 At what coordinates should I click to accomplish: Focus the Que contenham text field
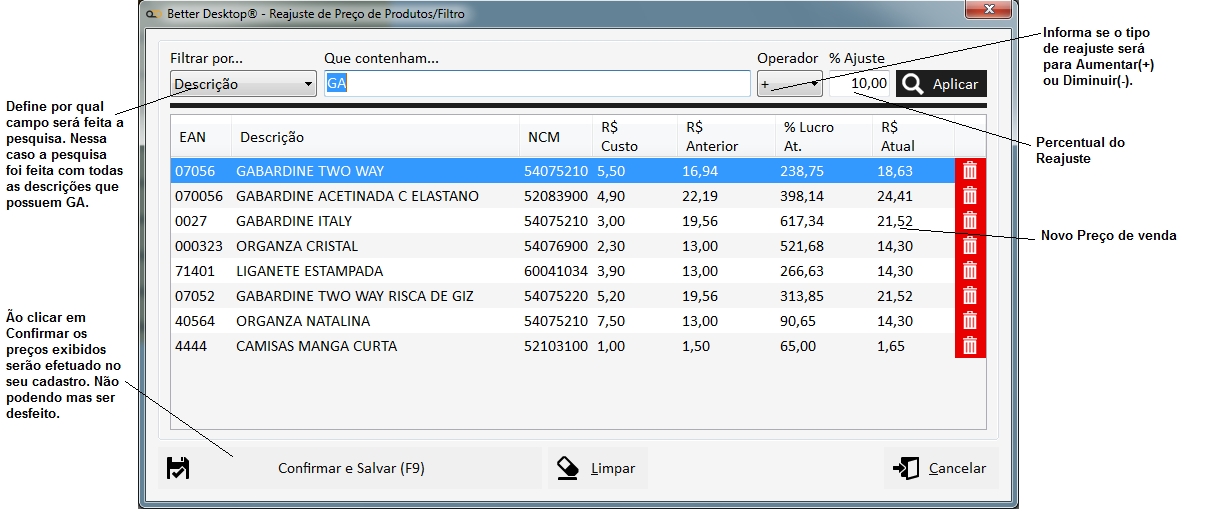(x=537, y=84)
